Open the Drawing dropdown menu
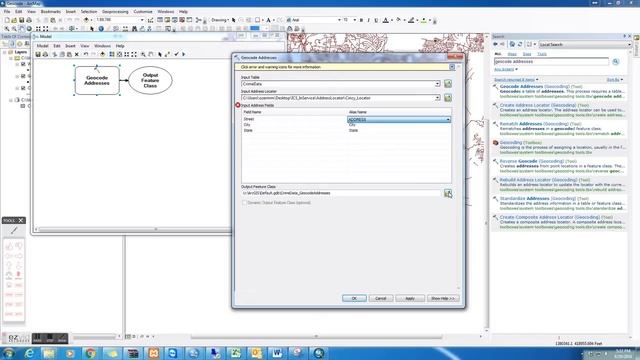Viewport: 640px width, 360px height. (220, 20)
